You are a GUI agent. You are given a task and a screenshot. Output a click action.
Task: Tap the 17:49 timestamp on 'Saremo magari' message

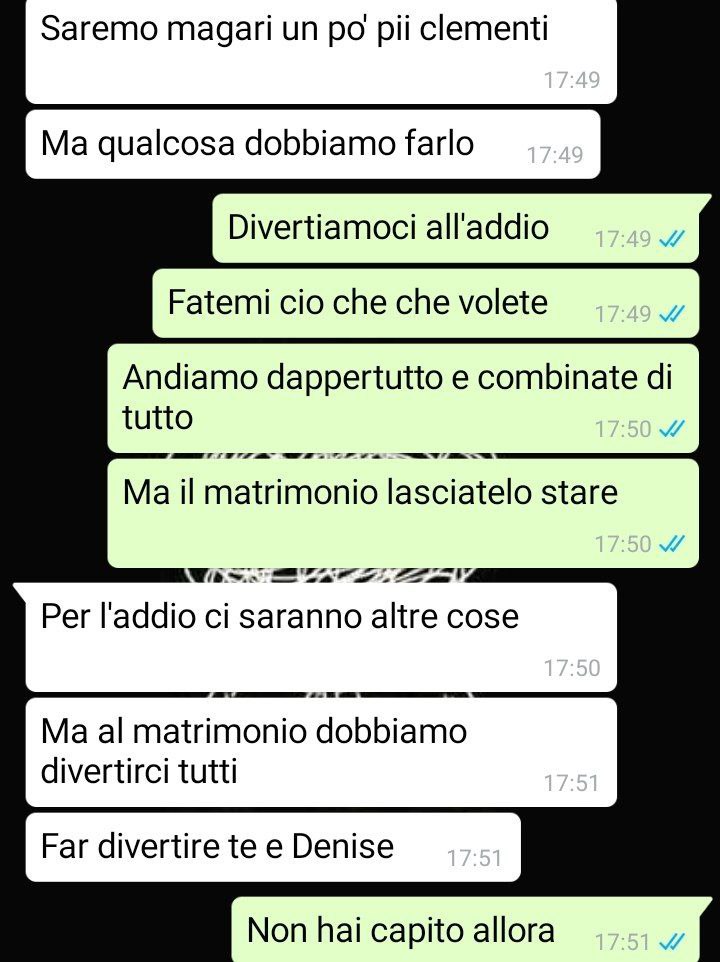pyautogui.click(x=572, y=80)
